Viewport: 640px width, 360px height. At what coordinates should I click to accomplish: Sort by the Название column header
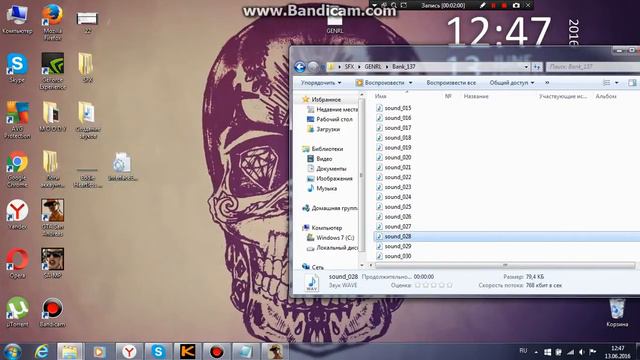tap(476, 96)
